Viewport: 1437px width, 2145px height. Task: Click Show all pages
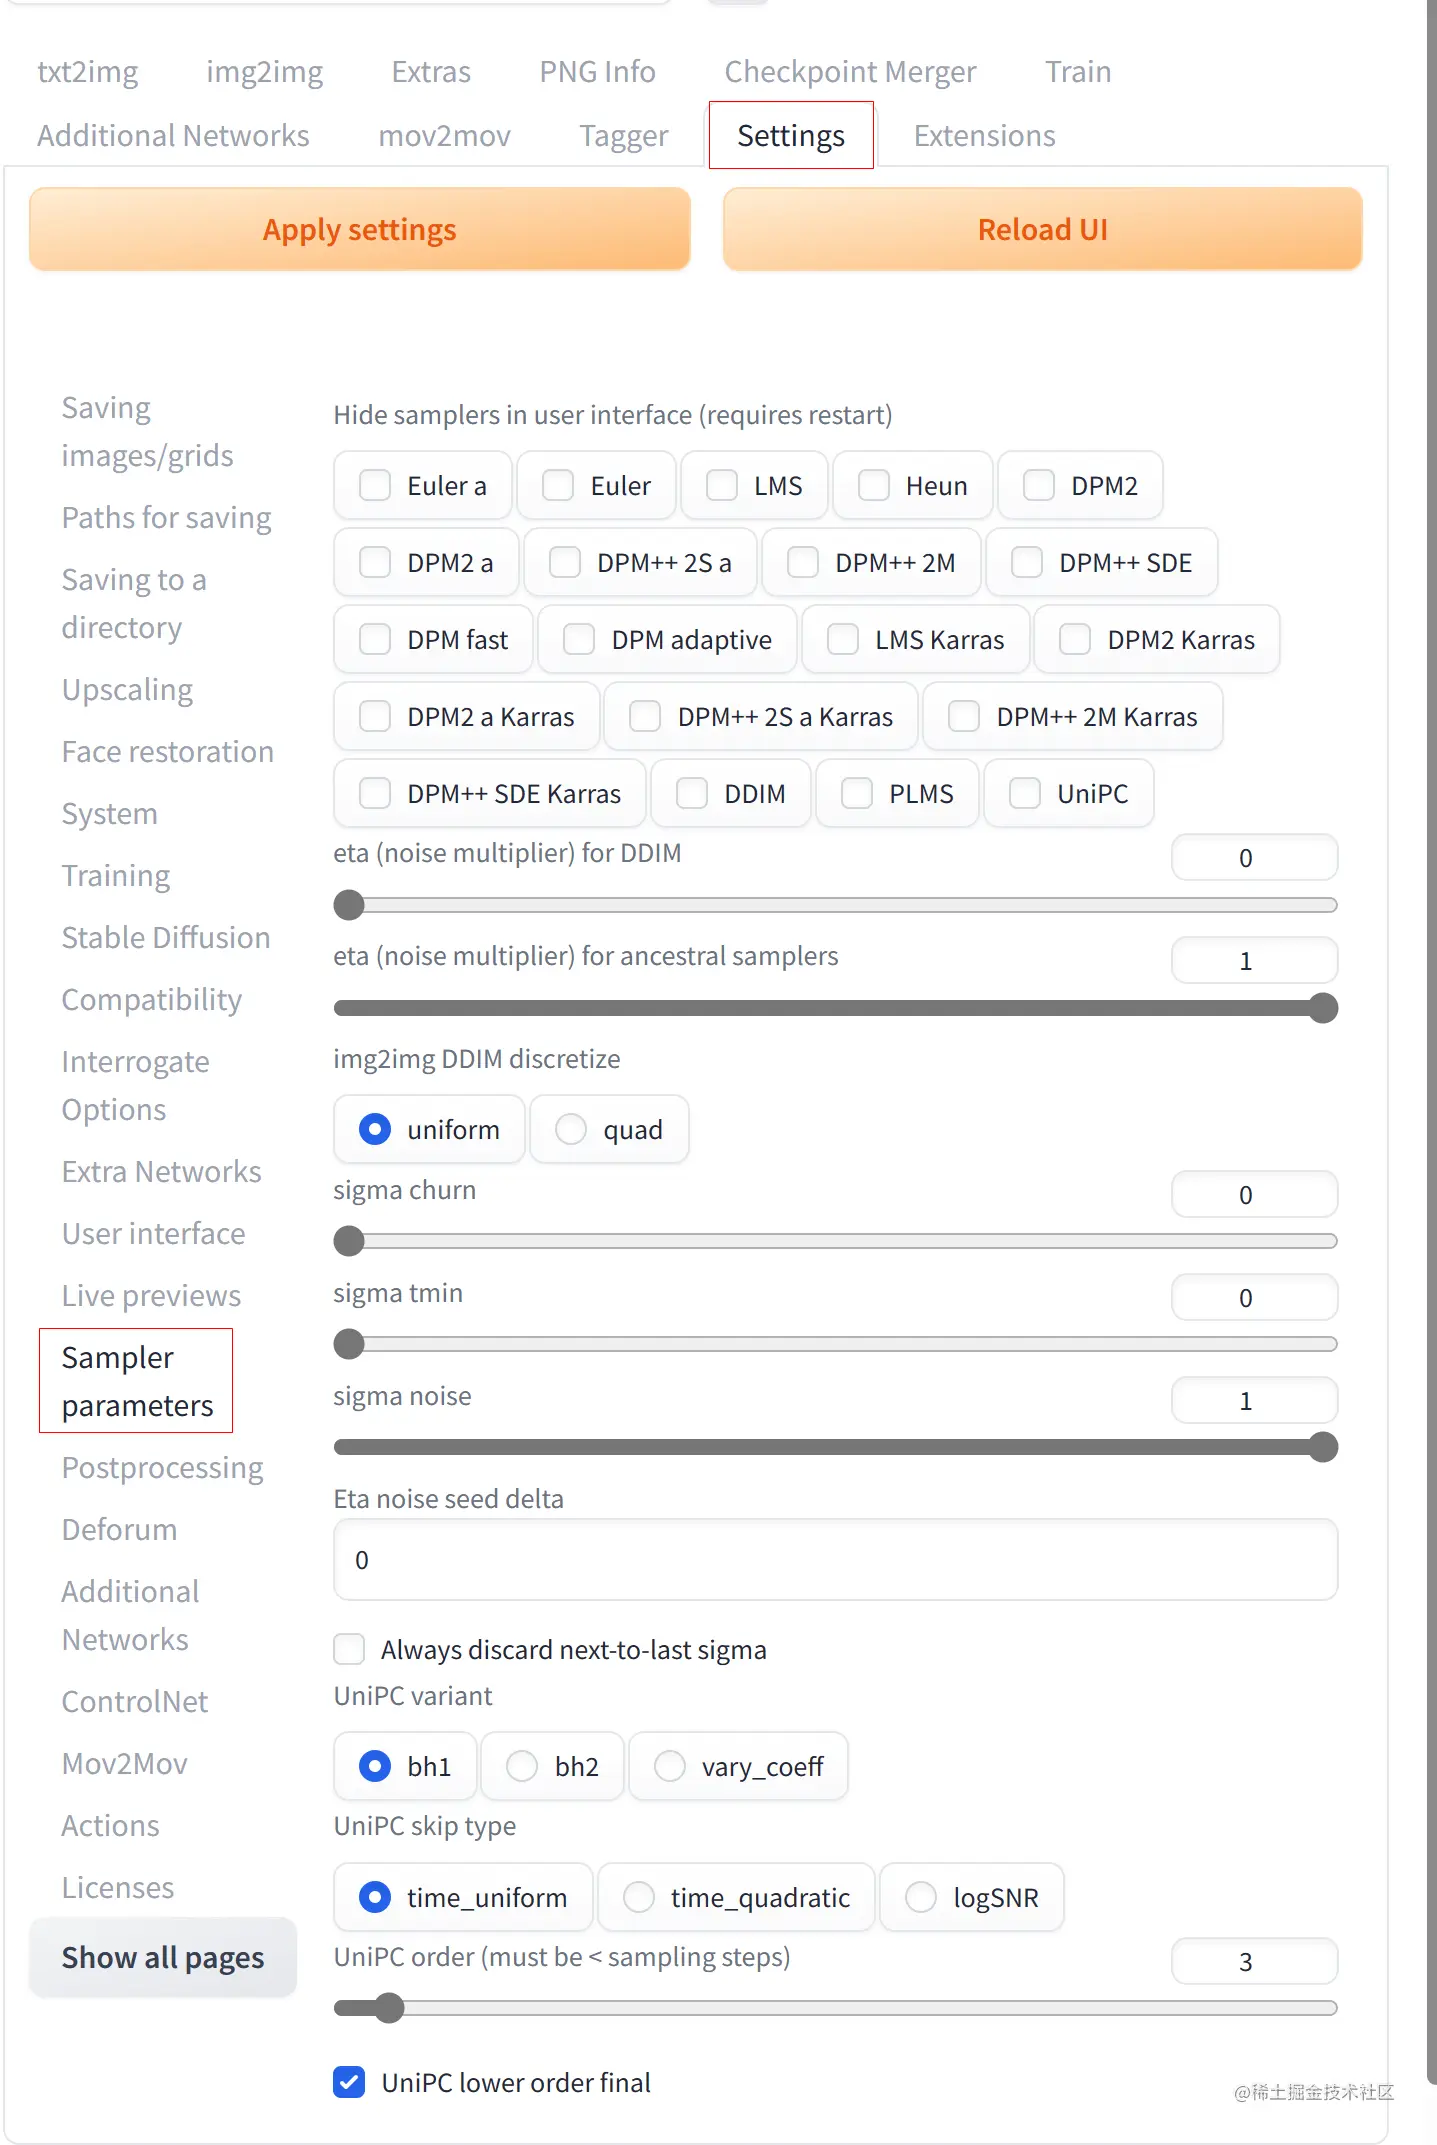(x=163, y=1957)
